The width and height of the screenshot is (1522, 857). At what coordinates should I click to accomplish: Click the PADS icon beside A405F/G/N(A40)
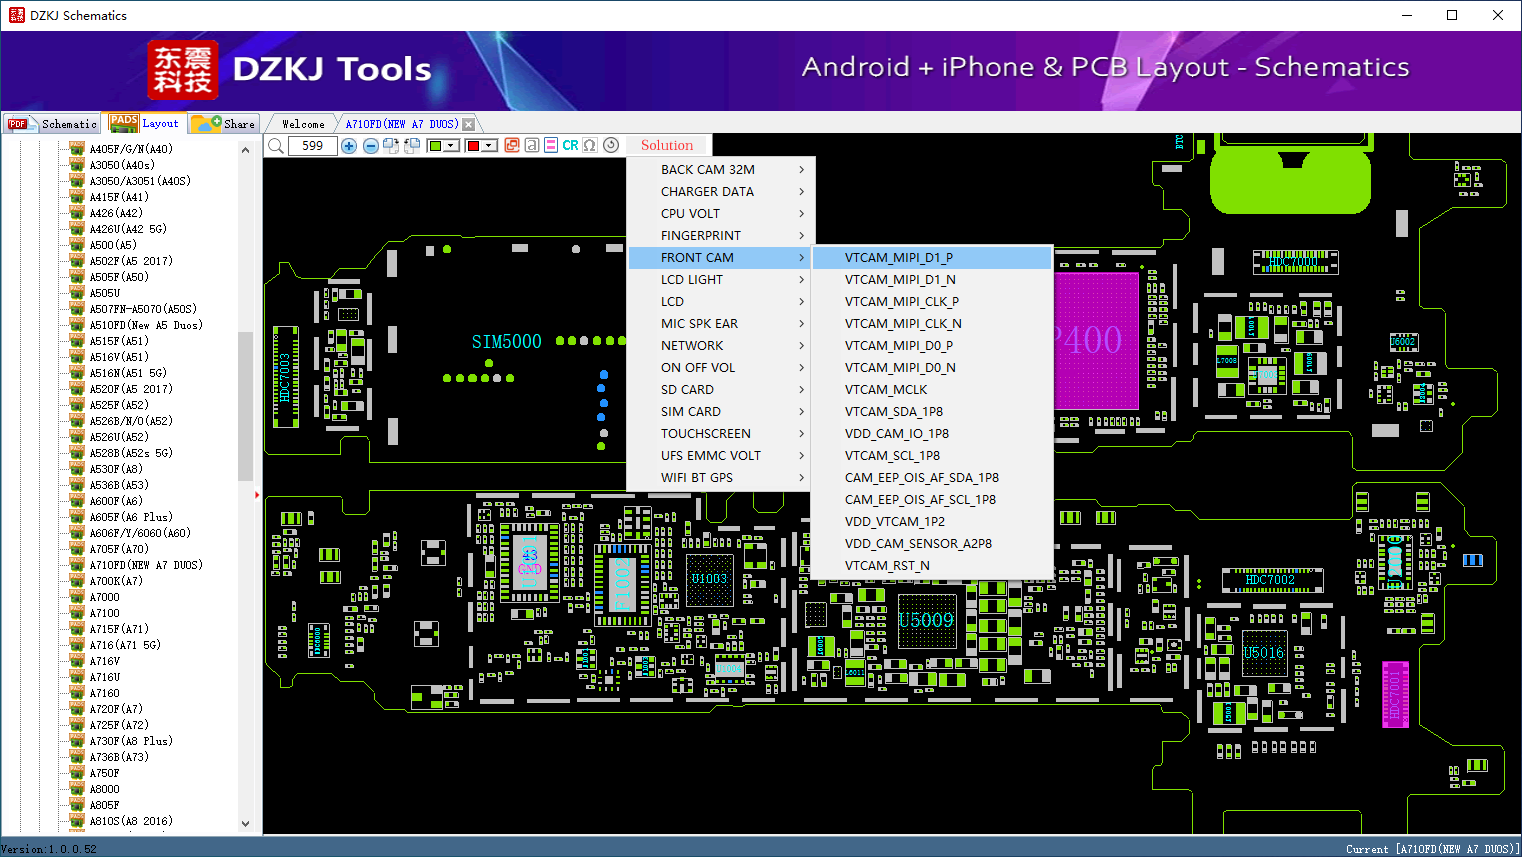point(77,149)
